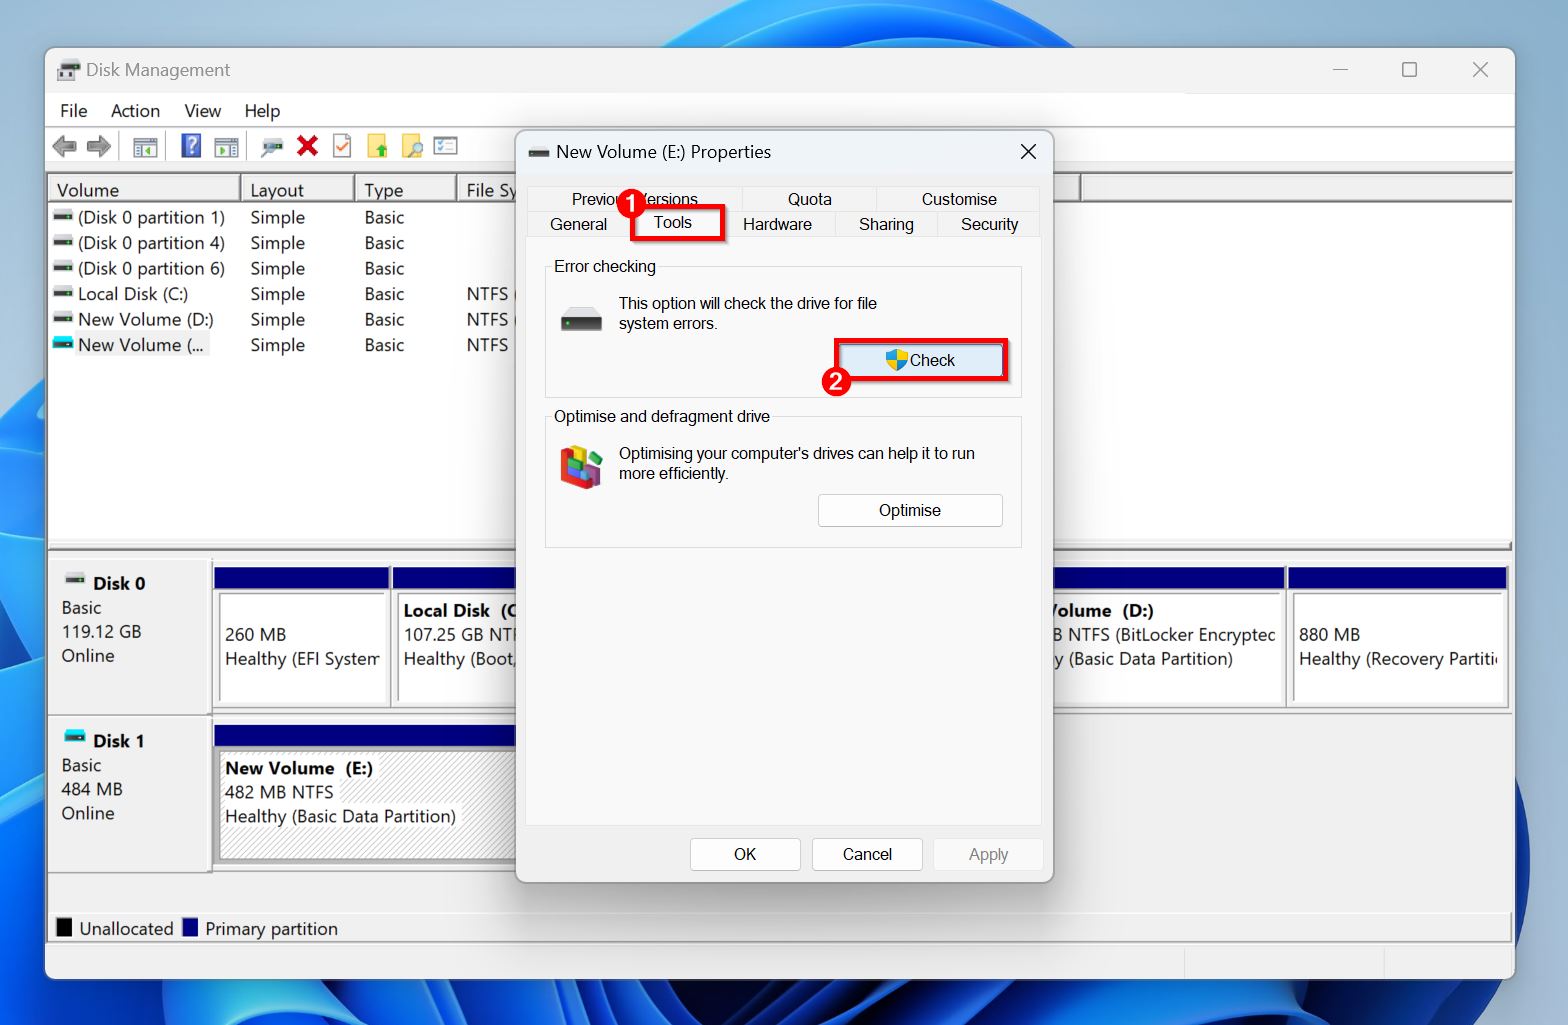Screen dimensions: 1568x1025
Task: Open the Quota tab
Action: [x=809, y=199]
